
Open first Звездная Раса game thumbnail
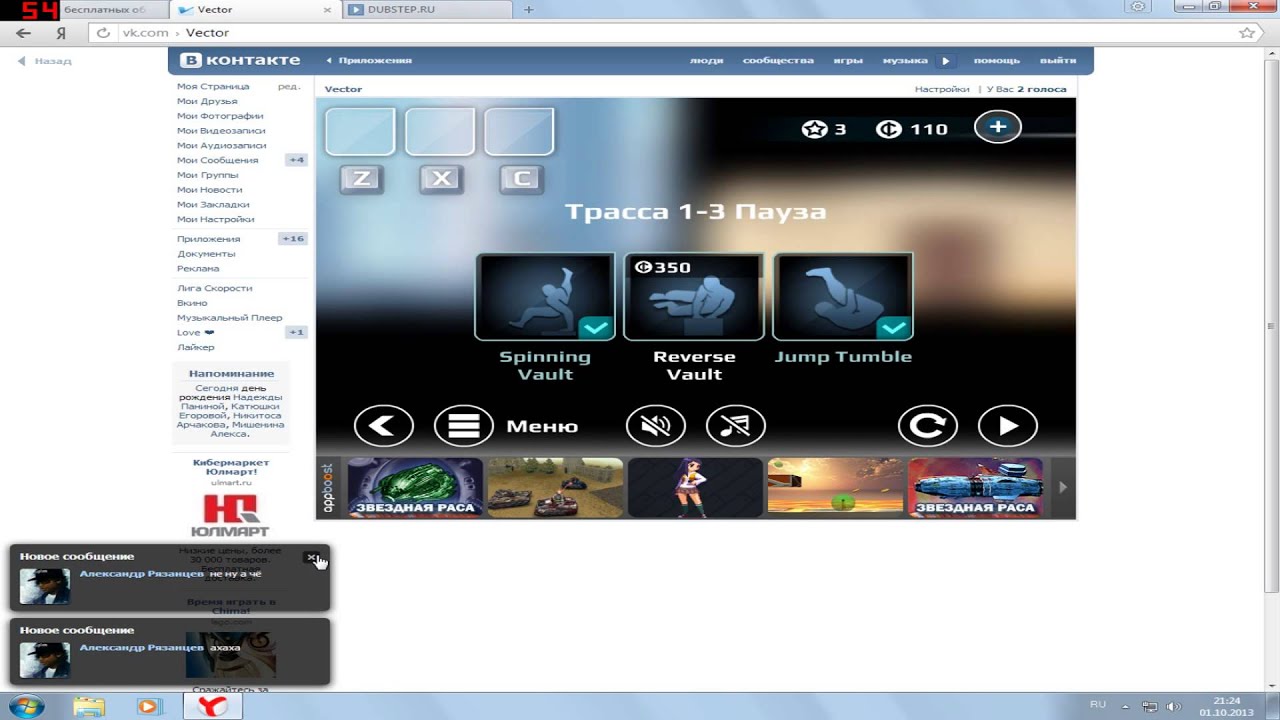[415, 488]
